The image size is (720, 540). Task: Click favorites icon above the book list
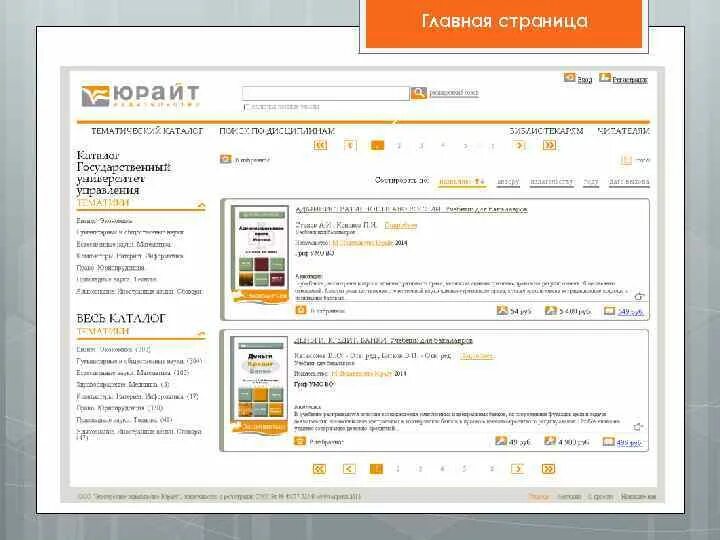[x=225, y=159]
